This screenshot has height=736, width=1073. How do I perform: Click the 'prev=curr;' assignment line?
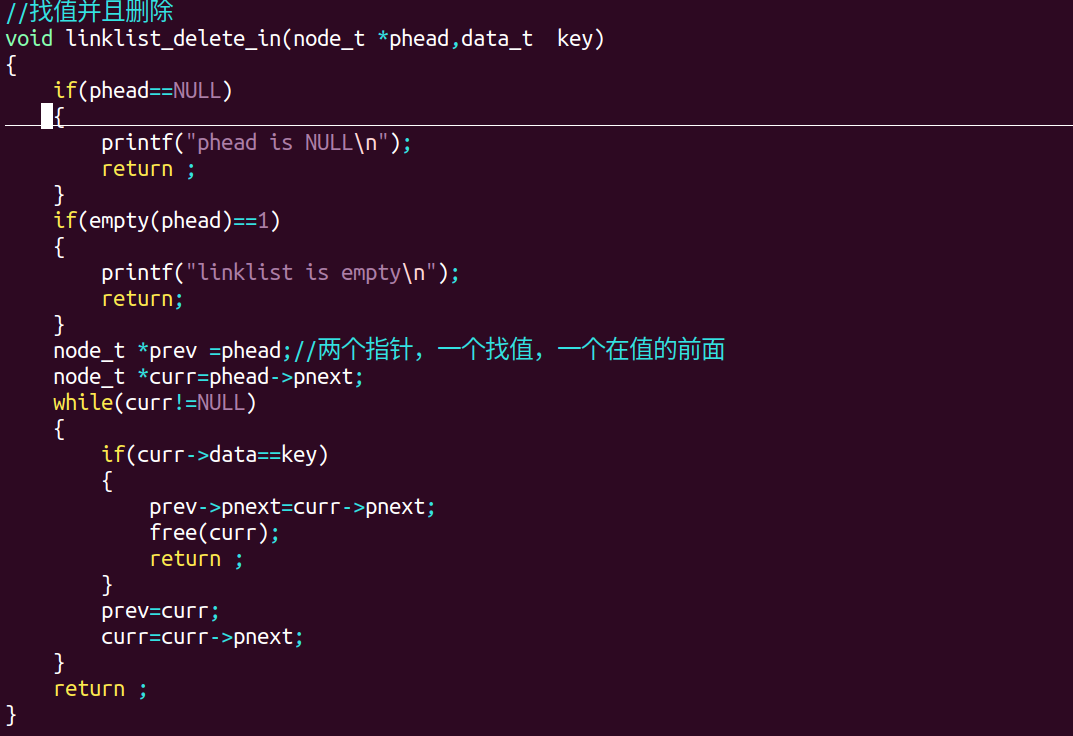(160, 611)
